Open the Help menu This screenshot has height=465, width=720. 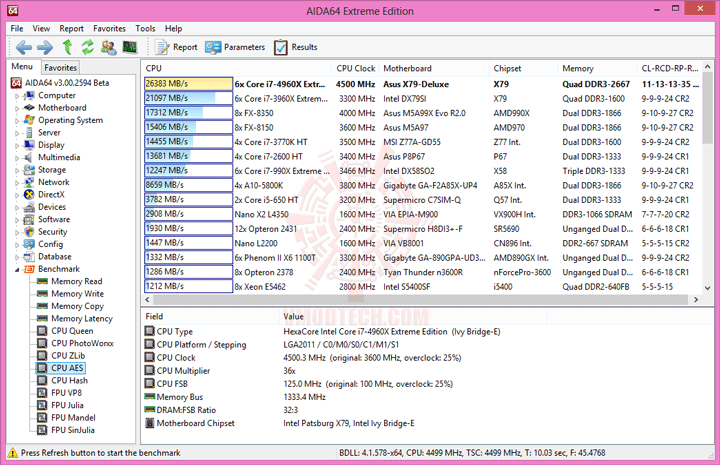[x=174, y=28]
